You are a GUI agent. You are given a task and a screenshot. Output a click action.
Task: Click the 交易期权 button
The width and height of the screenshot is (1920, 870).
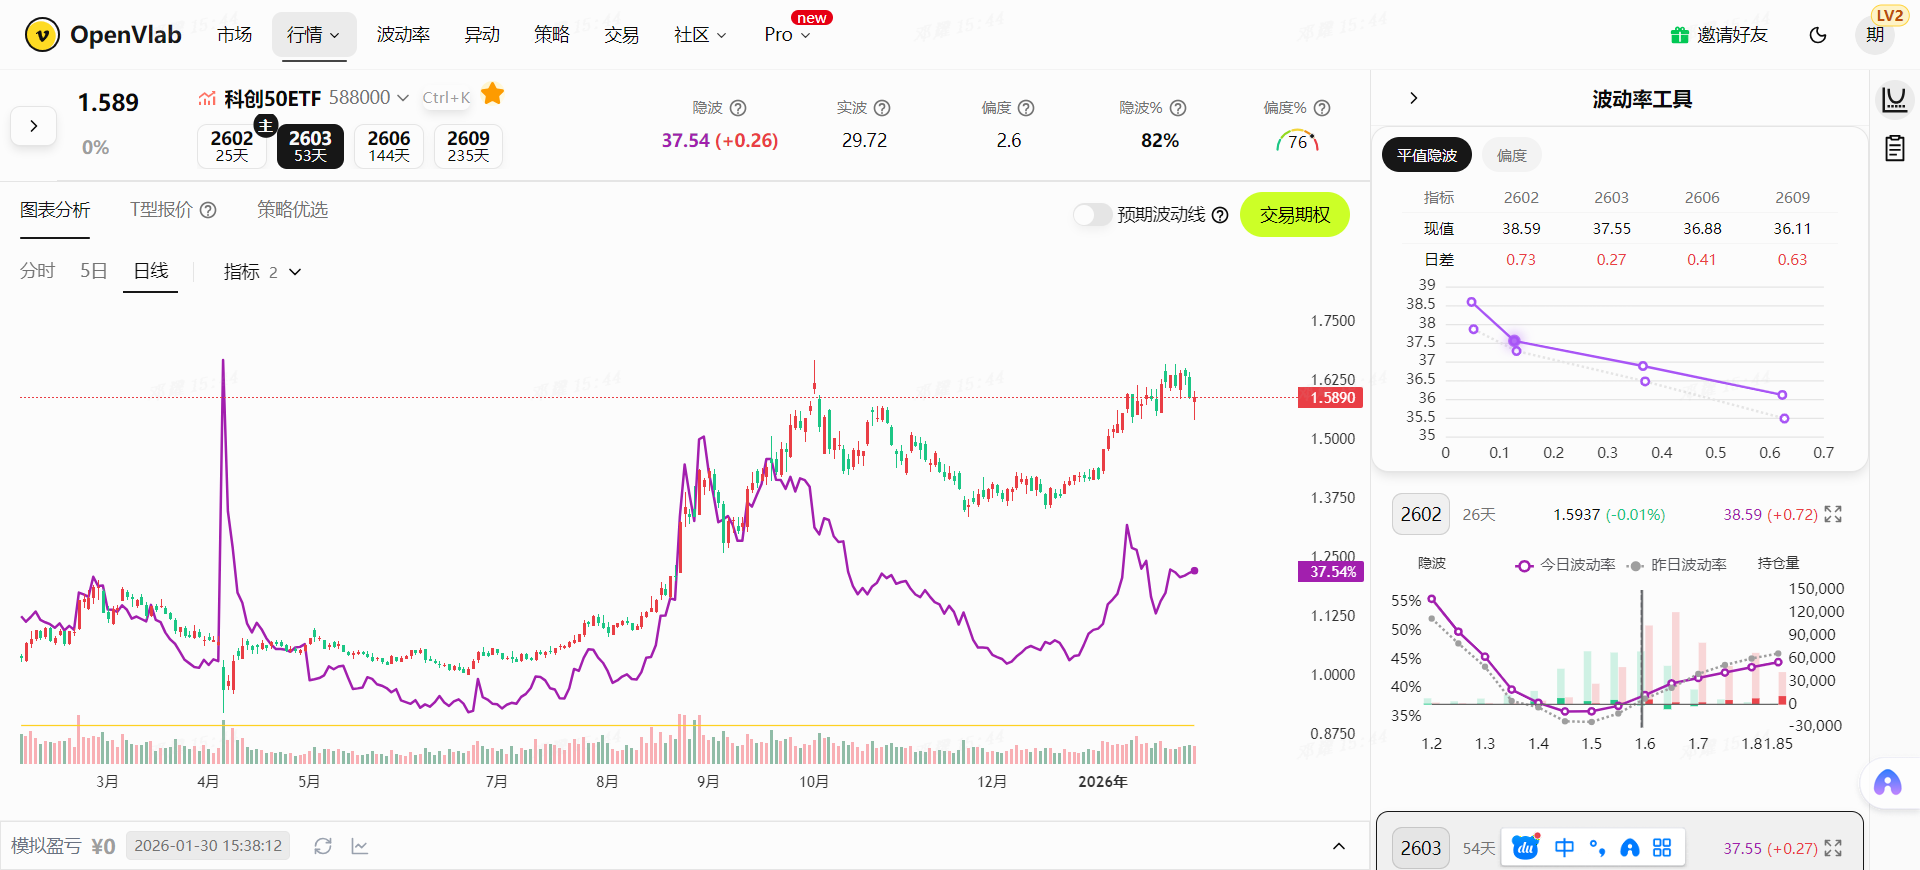1294,215
